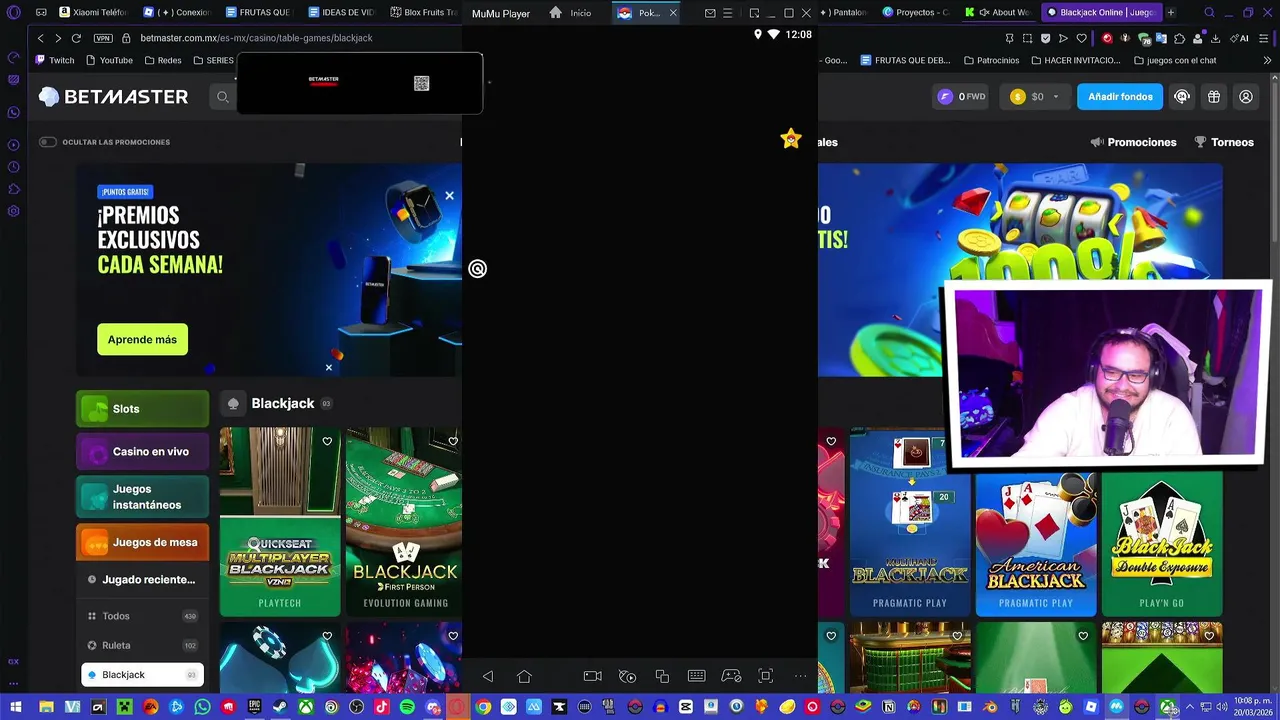The image size is (1280, 720).
Task: Expand the bookmarks overflow chevron
Action: (1267, 60)
